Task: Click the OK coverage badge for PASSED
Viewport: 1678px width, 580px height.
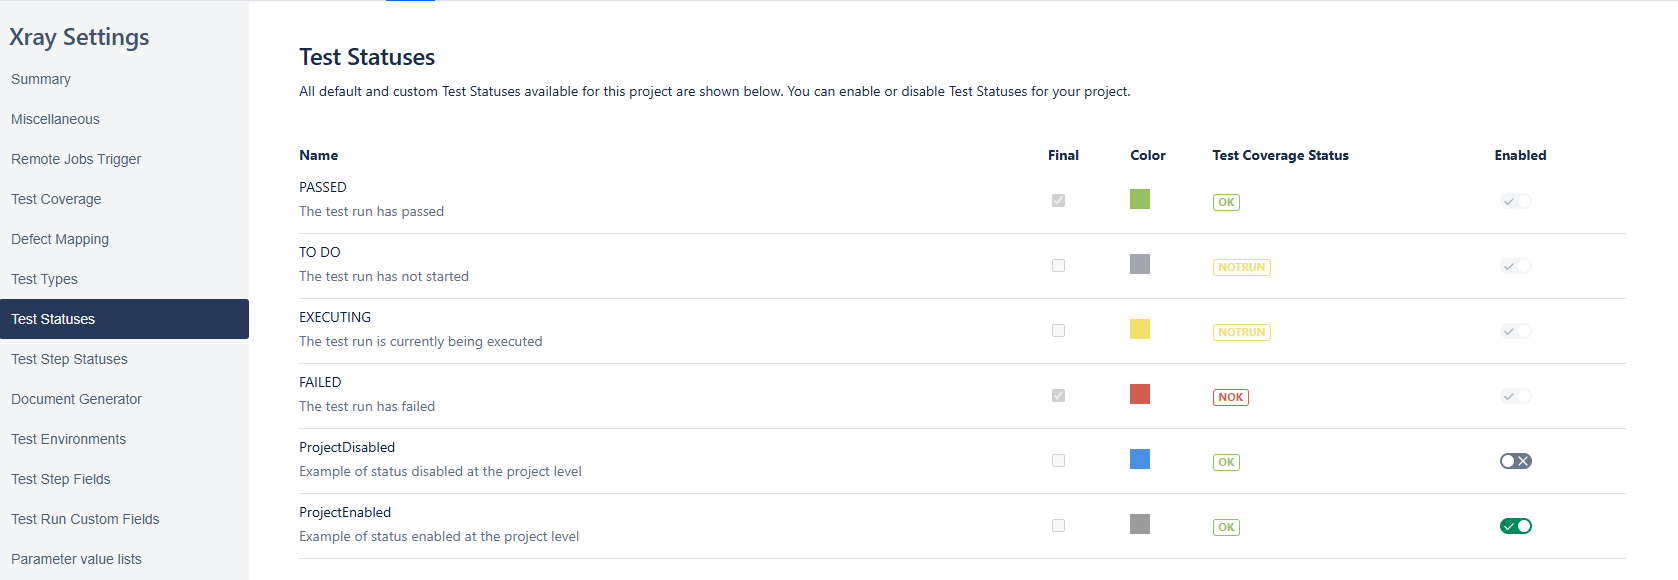Action: coord(1226,202)
